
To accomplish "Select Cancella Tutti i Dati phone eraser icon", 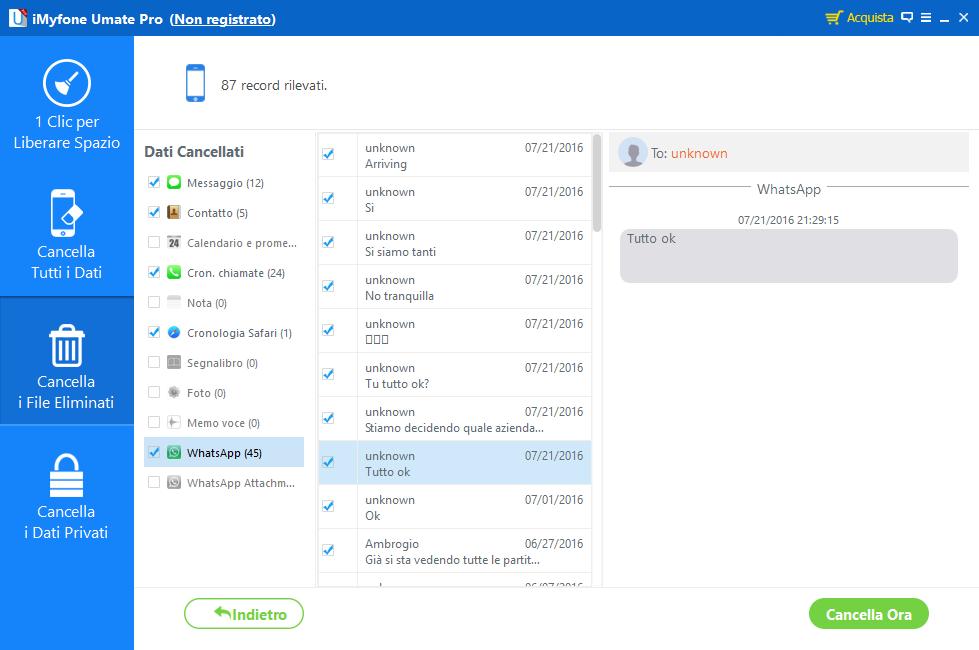I will (x=66, y=213).
